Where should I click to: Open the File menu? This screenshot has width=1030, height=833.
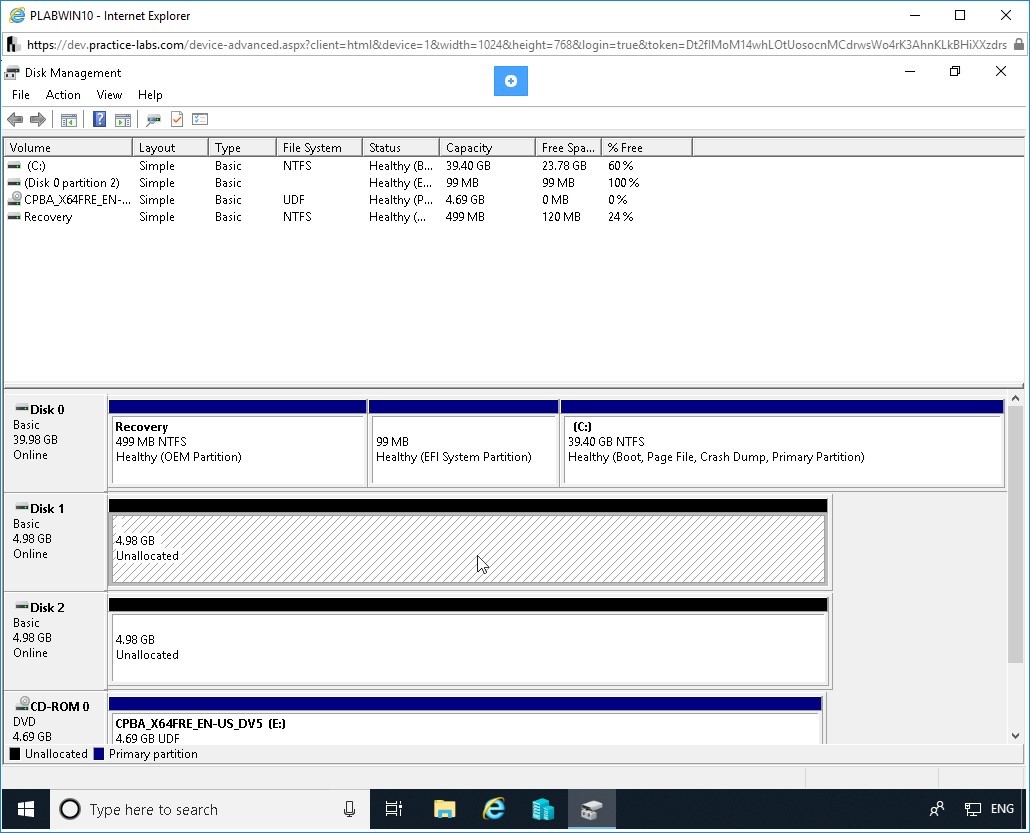(21, 95)
